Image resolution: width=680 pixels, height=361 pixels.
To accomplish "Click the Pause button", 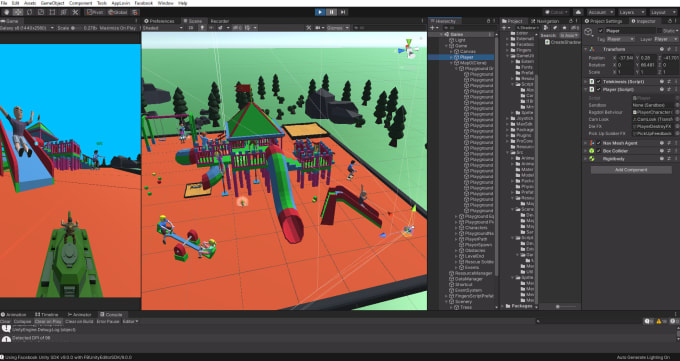I will (331, 12).
